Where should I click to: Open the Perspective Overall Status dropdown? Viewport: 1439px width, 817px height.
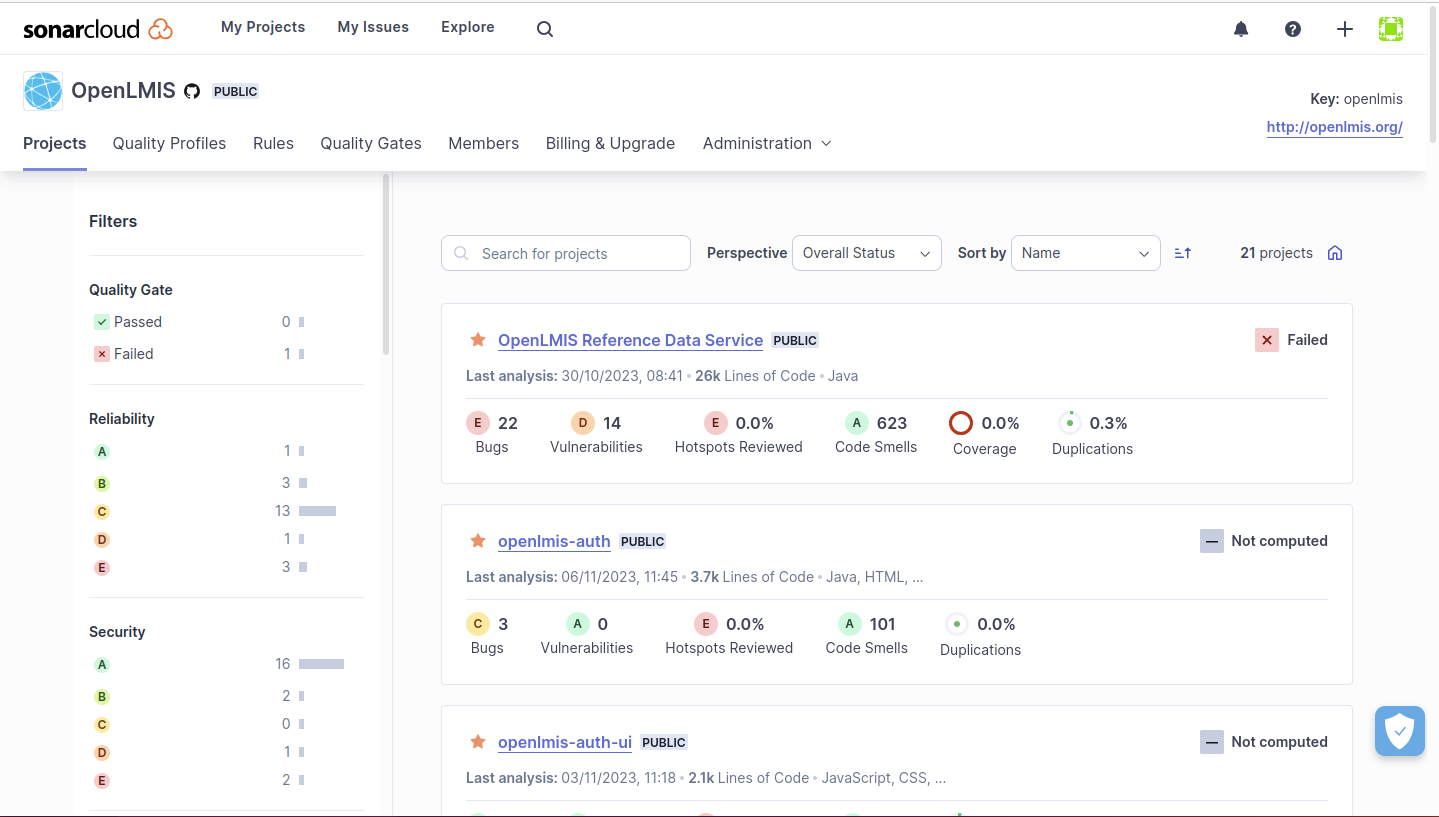coord(867,253)
